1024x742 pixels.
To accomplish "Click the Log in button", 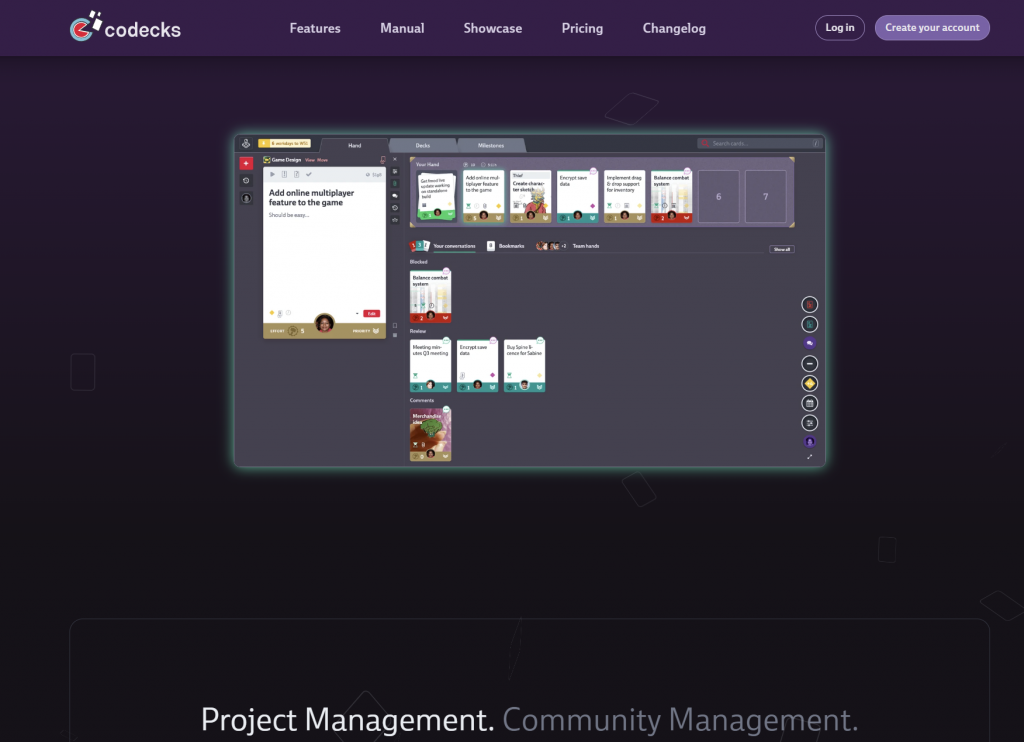I will (x=839, y=27).
